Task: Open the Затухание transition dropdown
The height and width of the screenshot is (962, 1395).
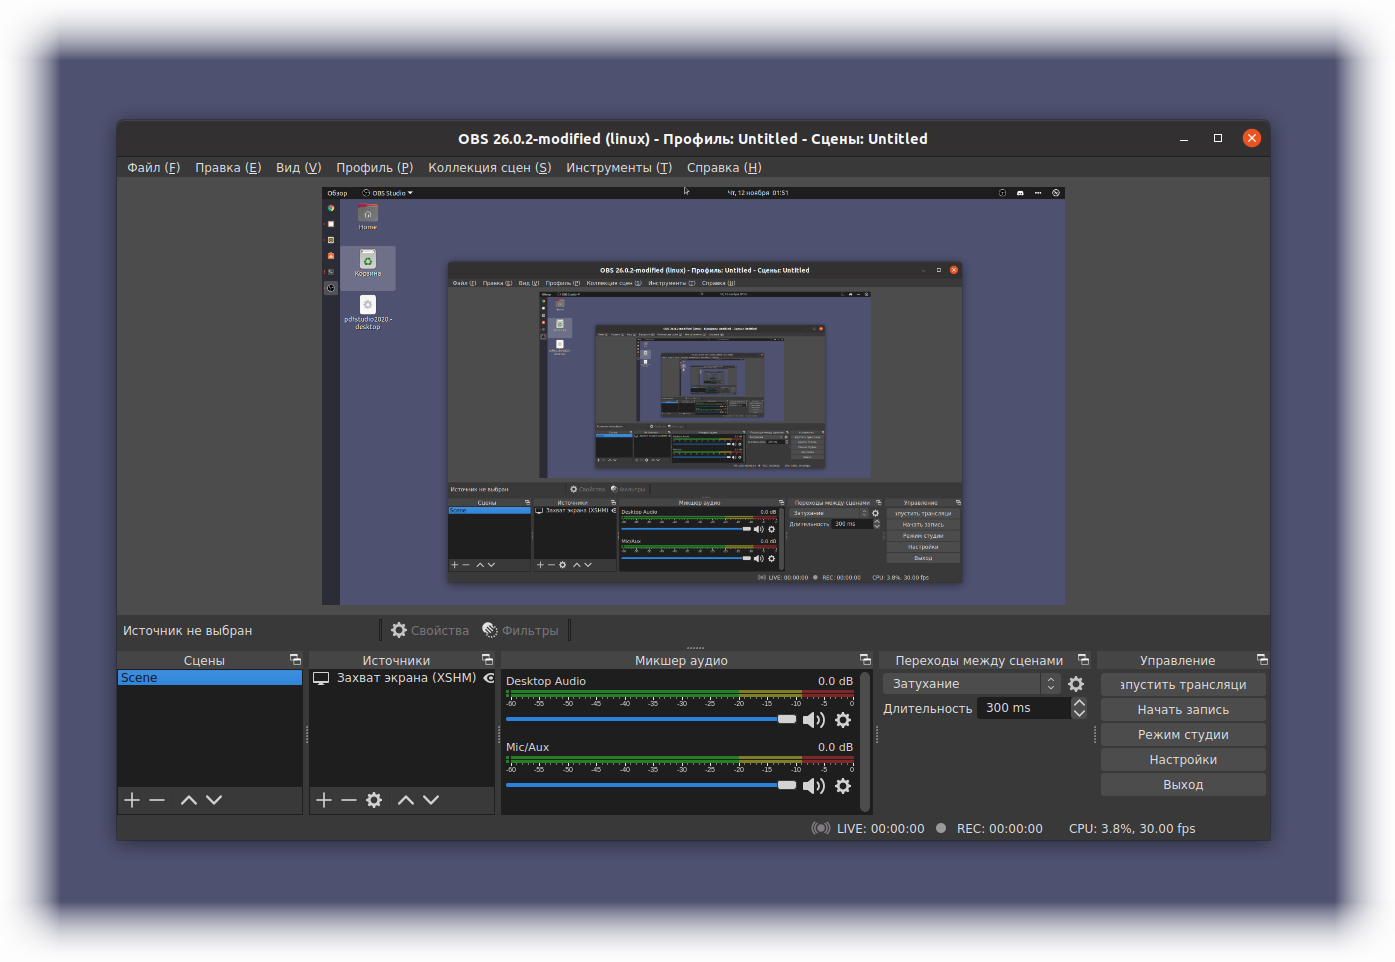Action: [x=971, y=684]
